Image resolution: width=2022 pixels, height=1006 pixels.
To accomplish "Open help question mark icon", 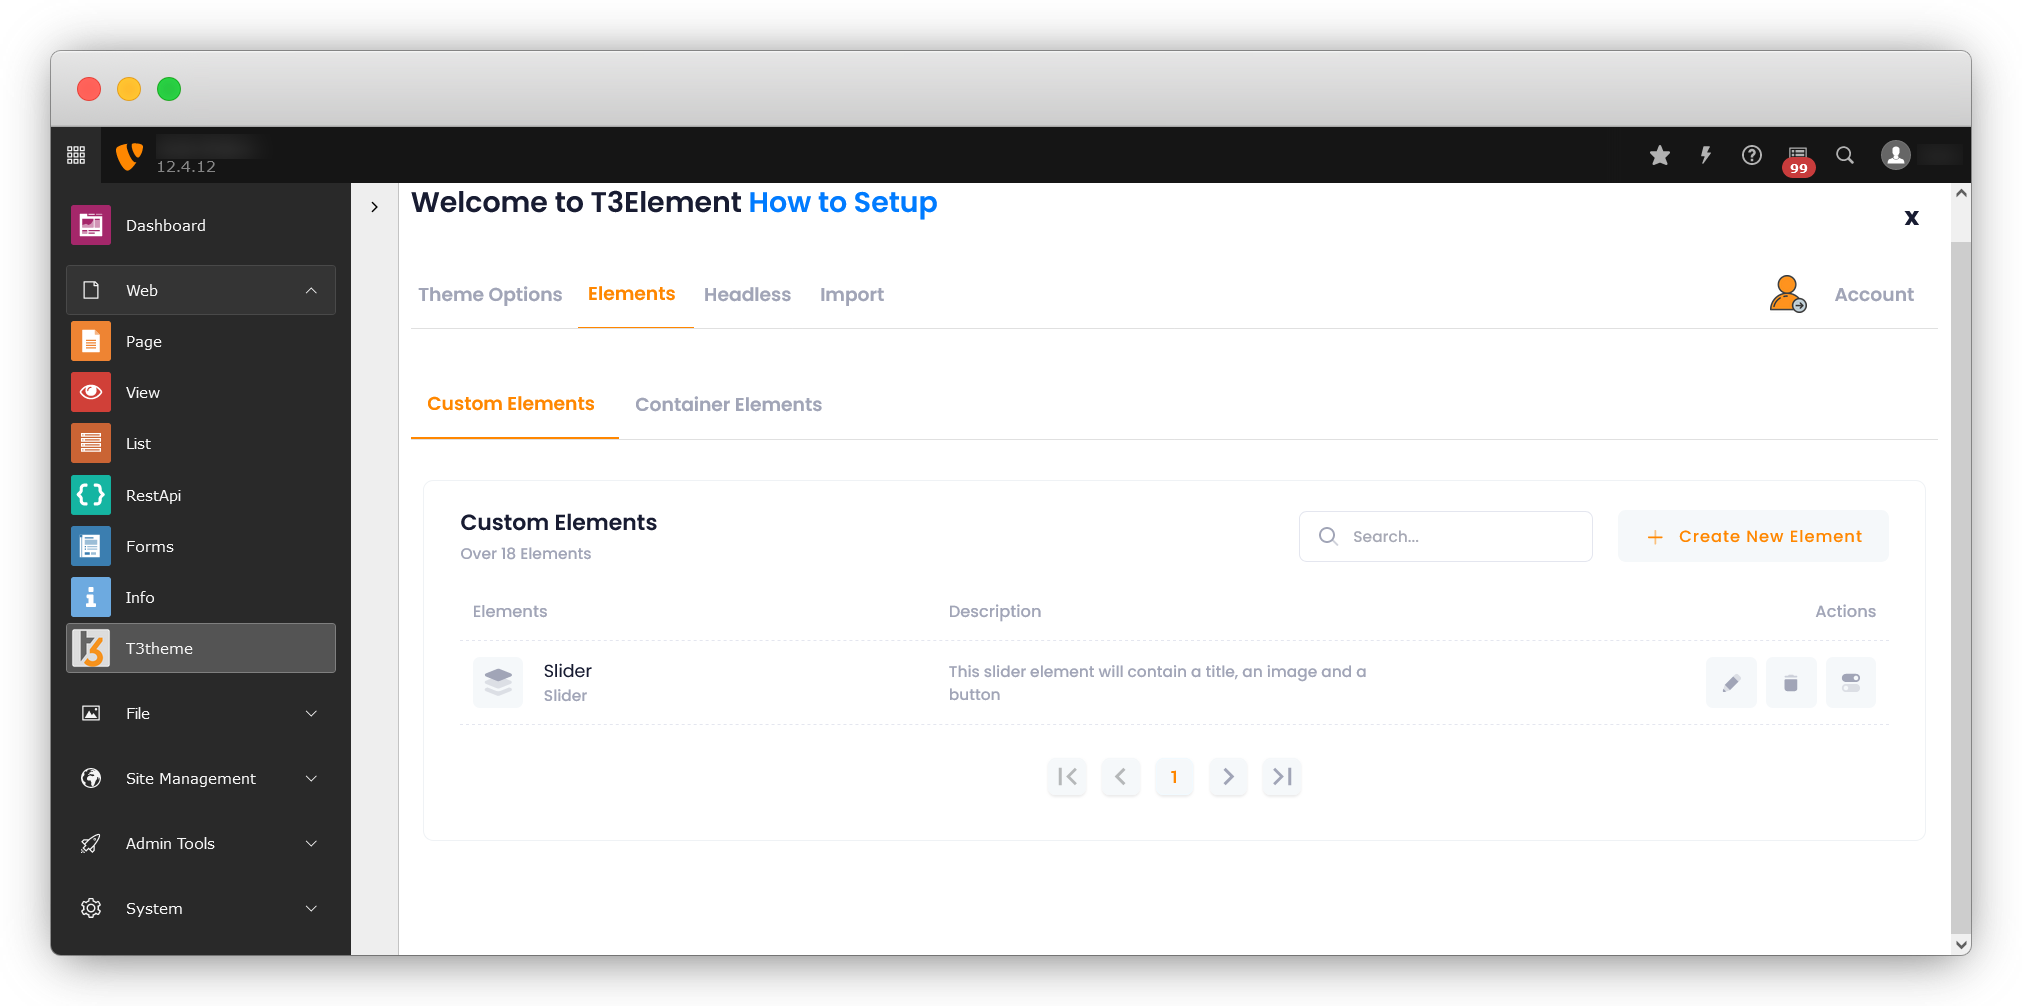I will 1752,155.
